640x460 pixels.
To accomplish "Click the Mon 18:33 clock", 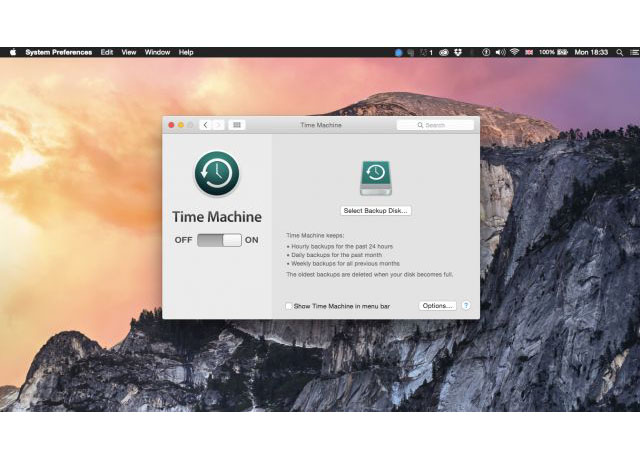I will (591, 52).
